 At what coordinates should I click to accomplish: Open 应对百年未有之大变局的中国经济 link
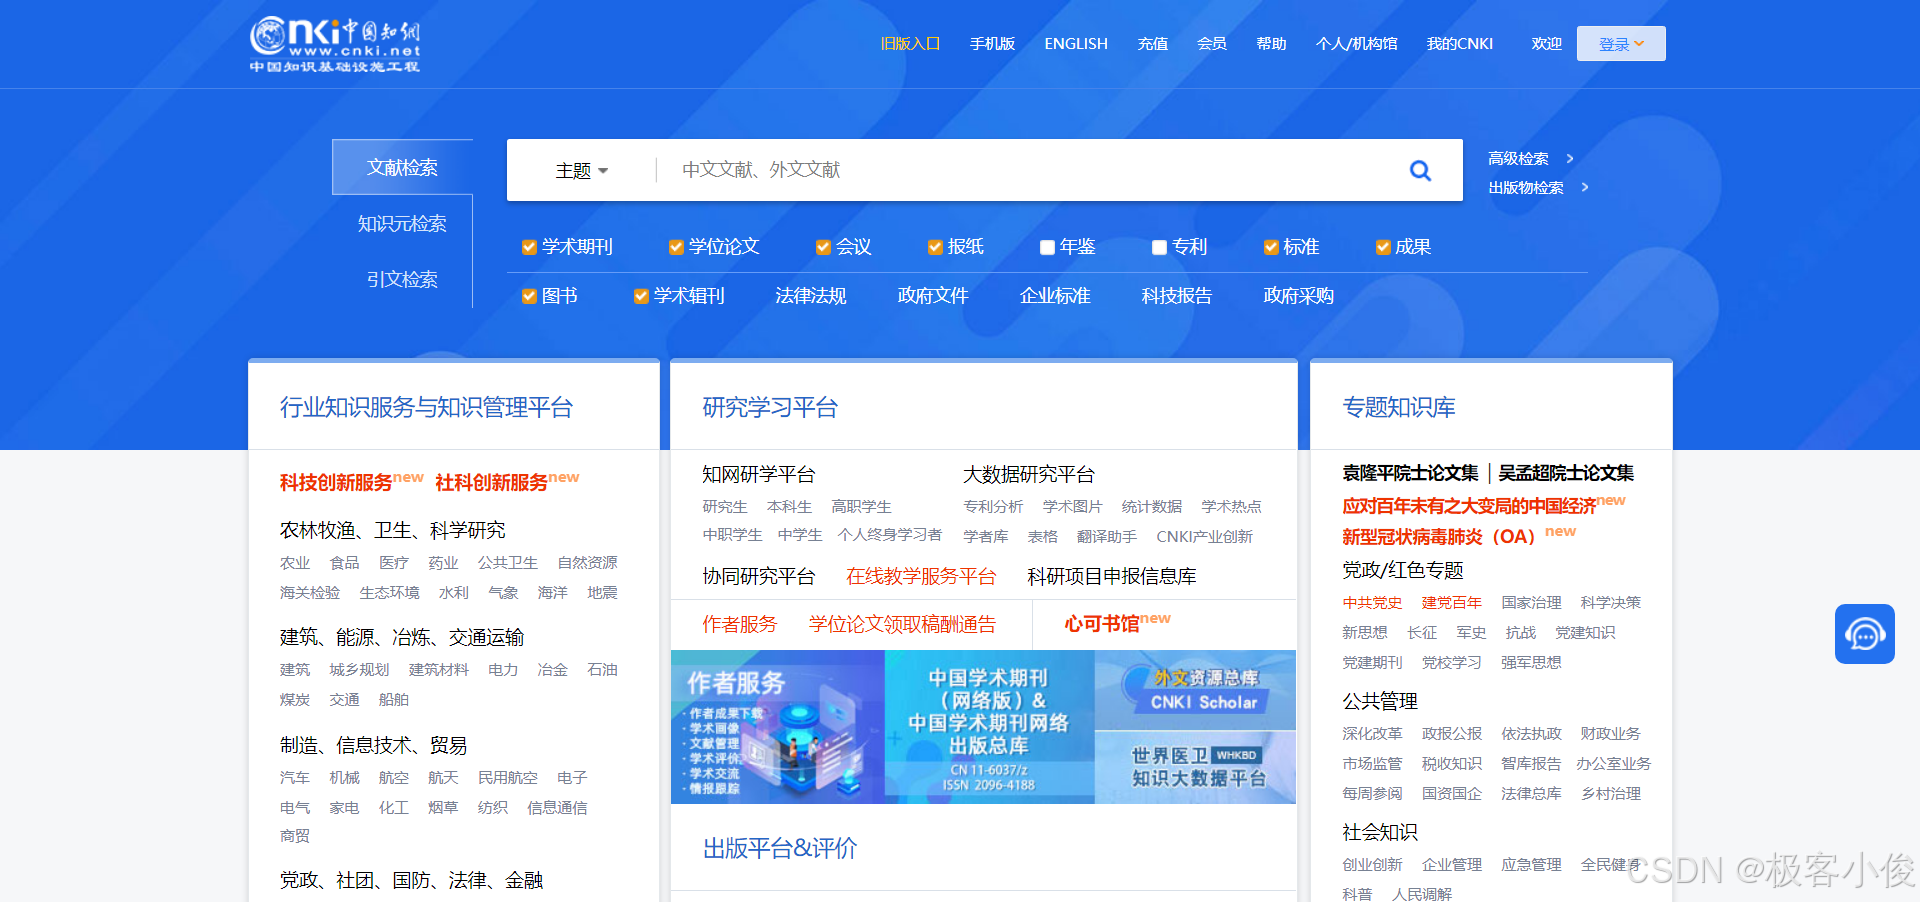1469,506
